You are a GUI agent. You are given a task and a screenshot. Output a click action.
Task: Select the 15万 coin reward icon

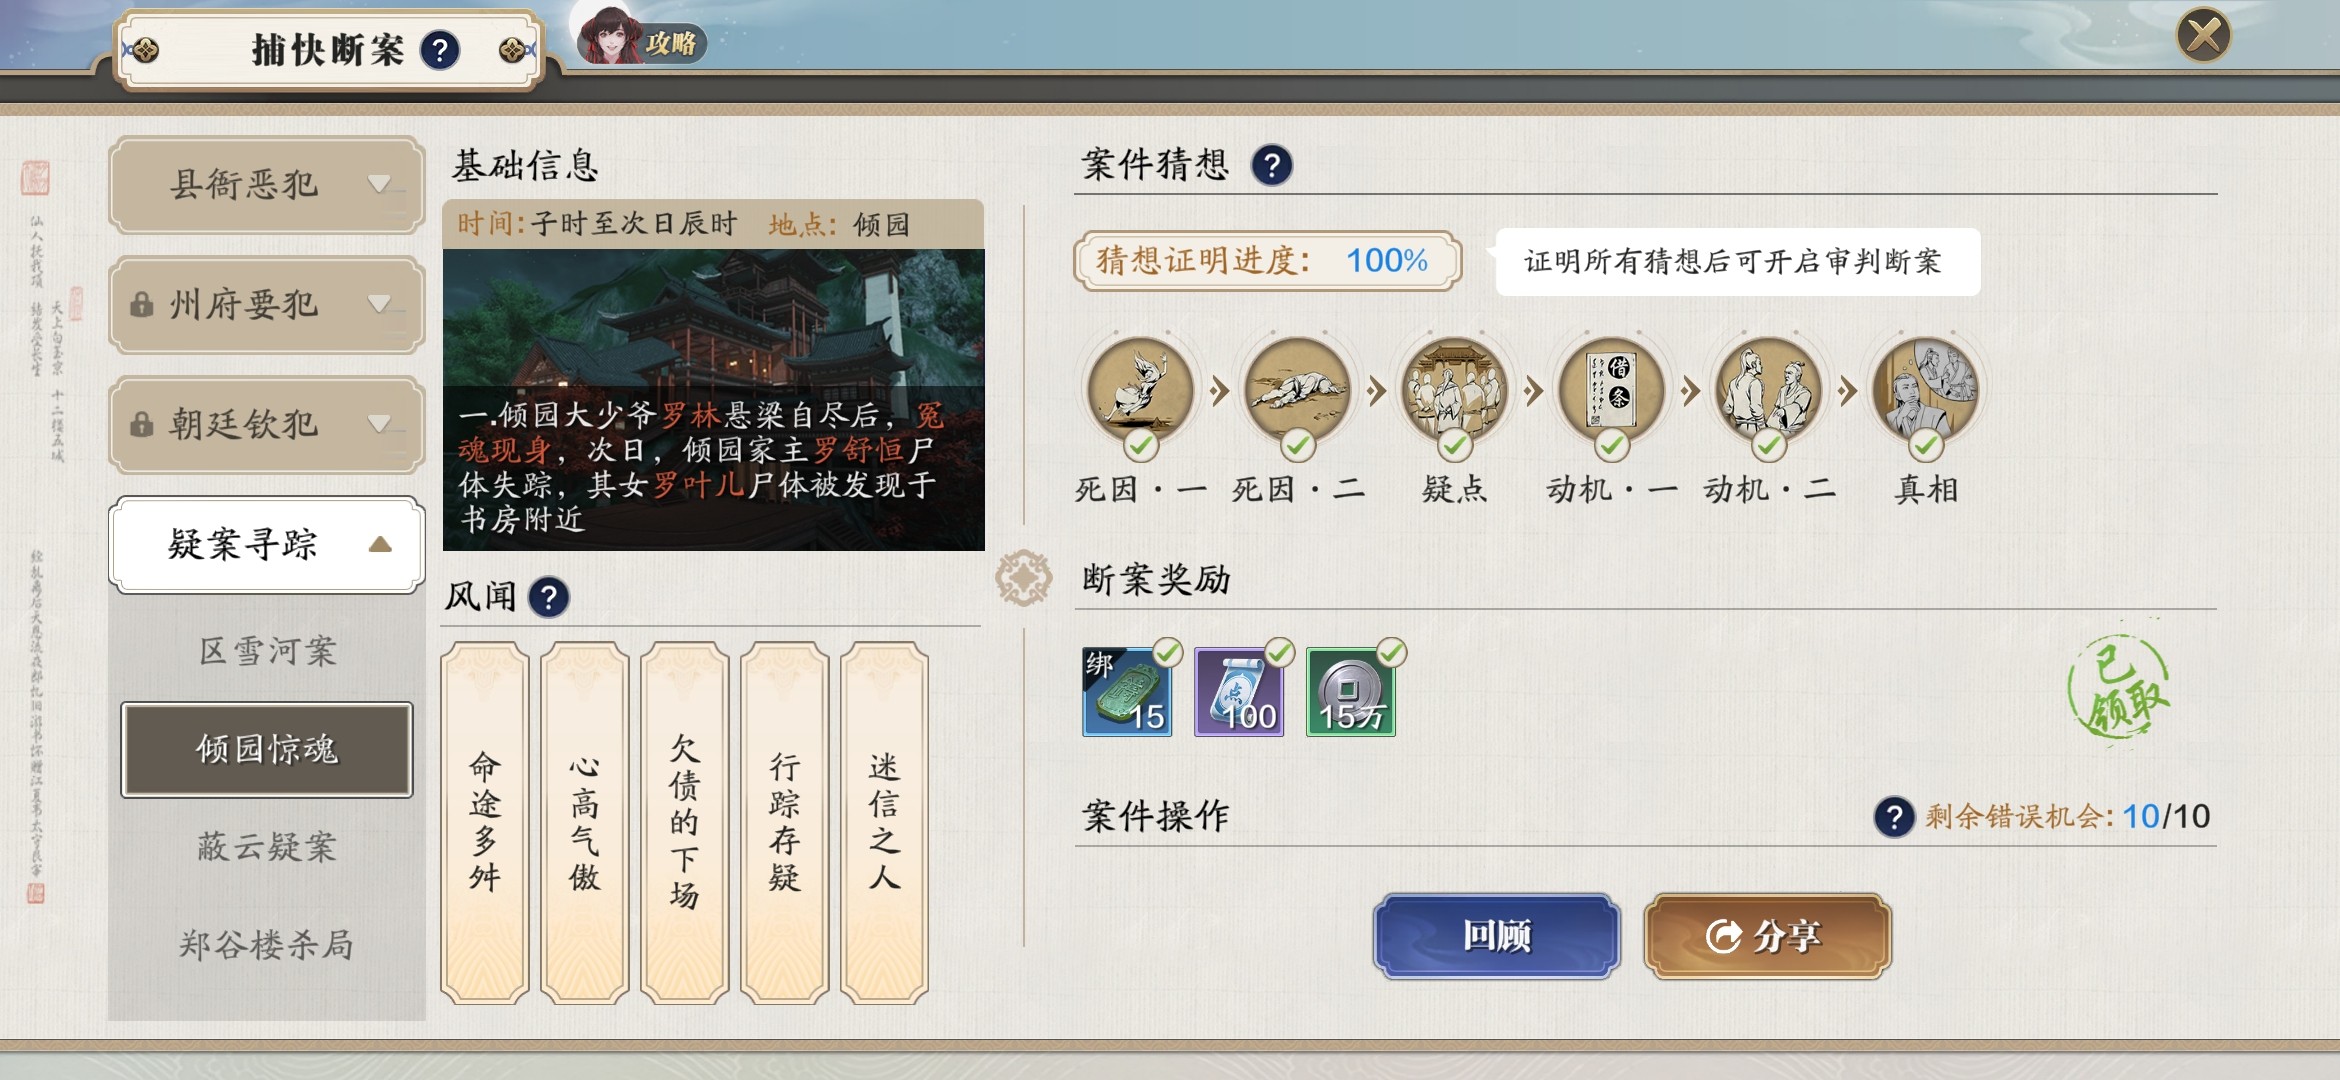click(1350, 692)
